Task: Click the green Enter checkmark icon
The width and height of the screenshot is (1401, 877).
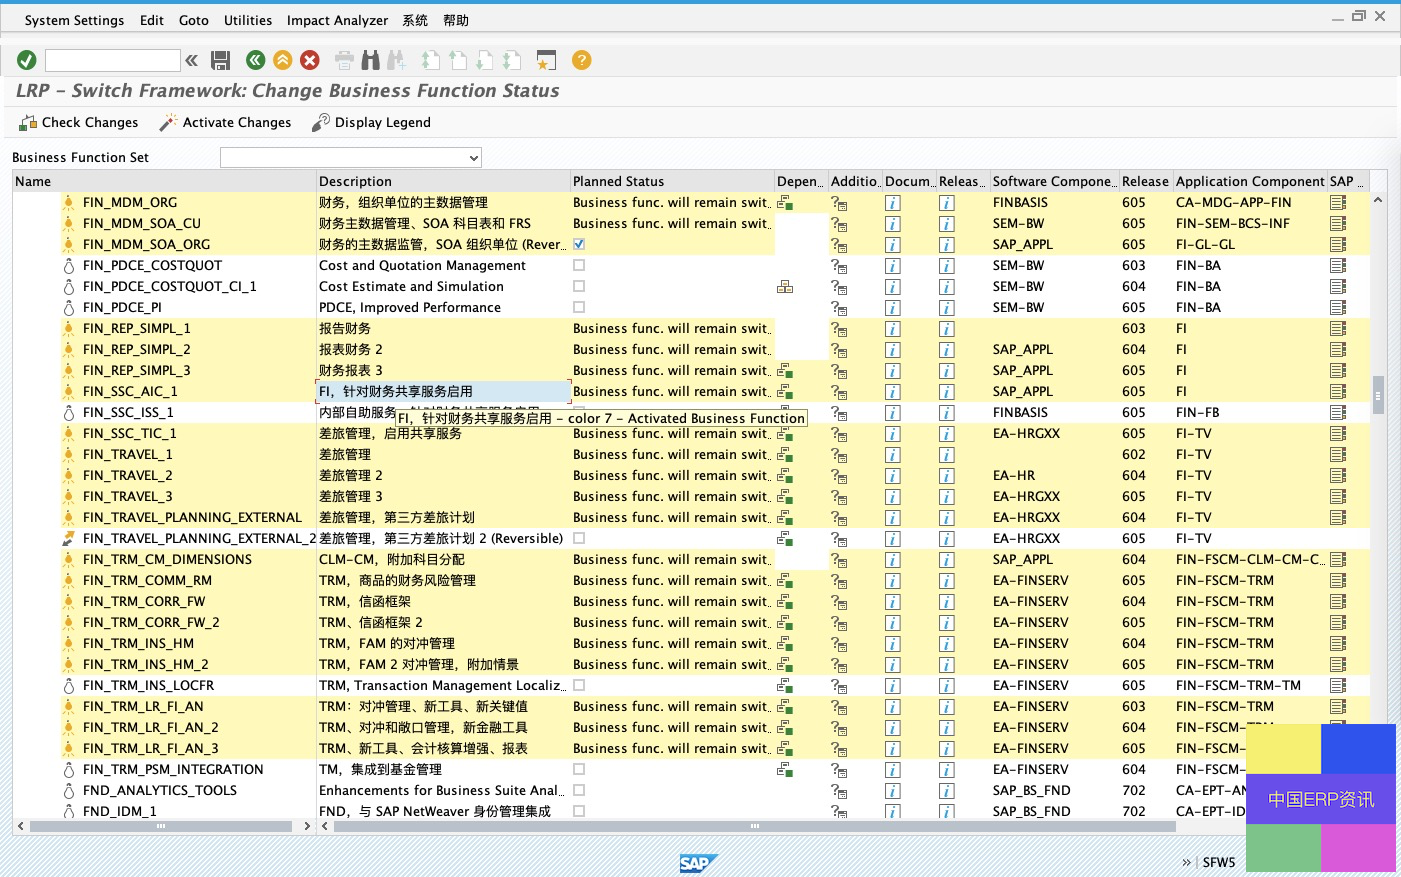Action: 27,60
